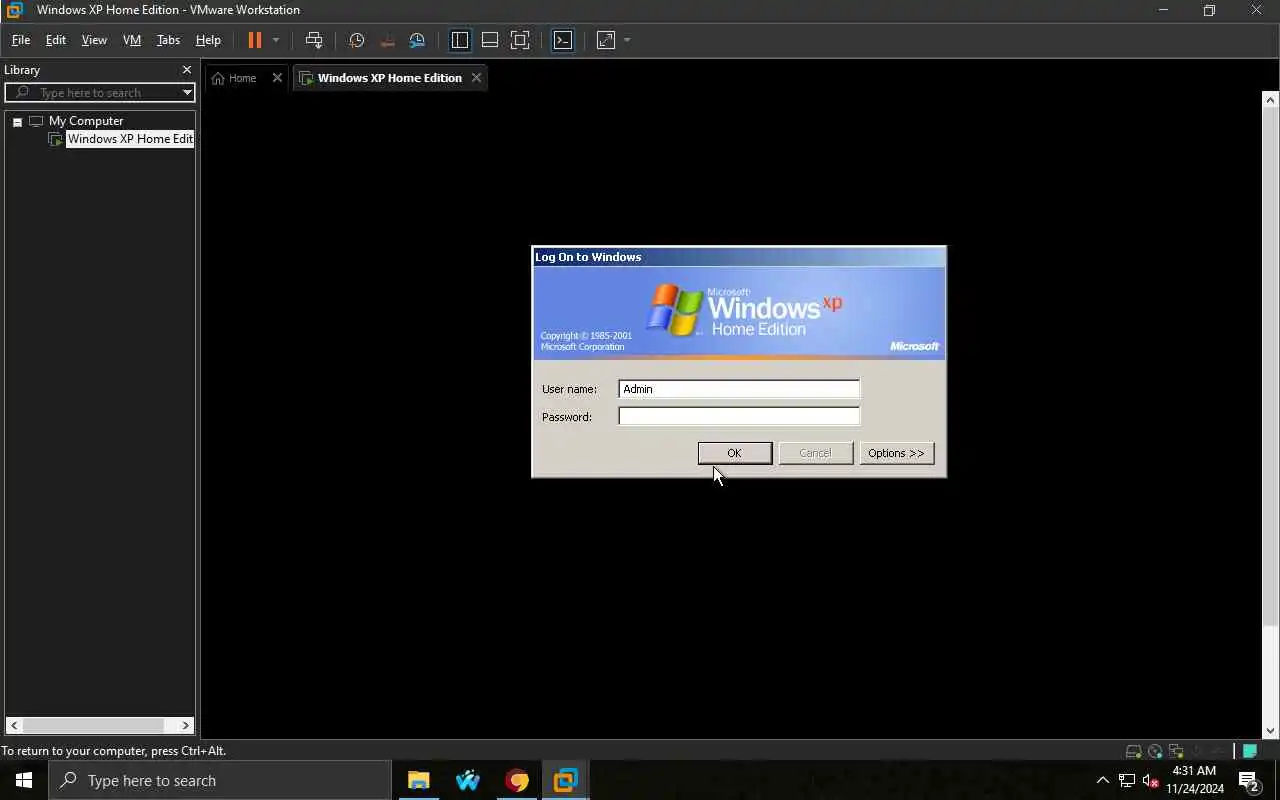Screen dimensions: 1280x800
Task: Enter full screen mode
Action: [x=520, y=40]
